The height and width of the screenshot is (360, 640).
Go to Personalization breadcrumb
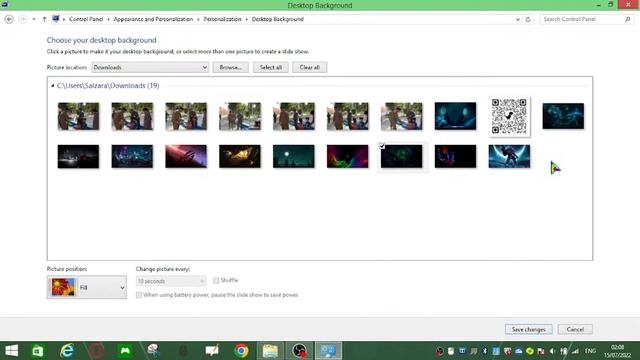pos(222,19)
